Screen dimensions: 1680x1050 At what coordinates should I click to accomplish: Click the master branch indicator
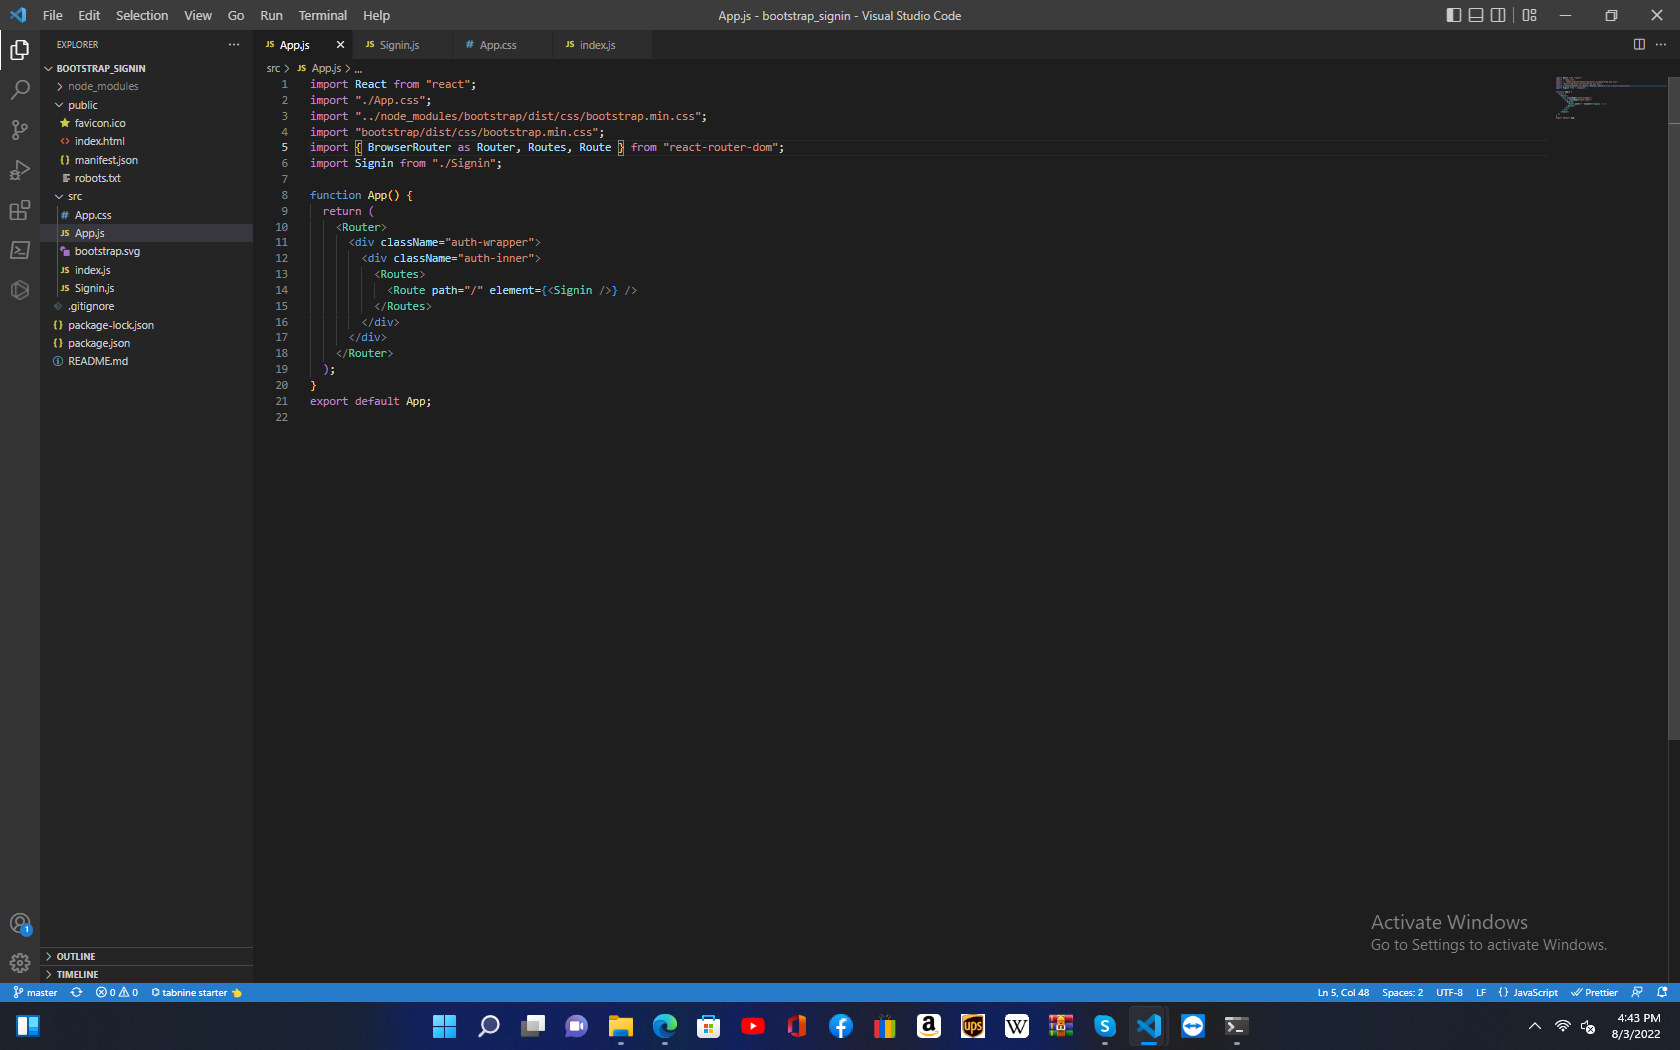pos(35,992)
